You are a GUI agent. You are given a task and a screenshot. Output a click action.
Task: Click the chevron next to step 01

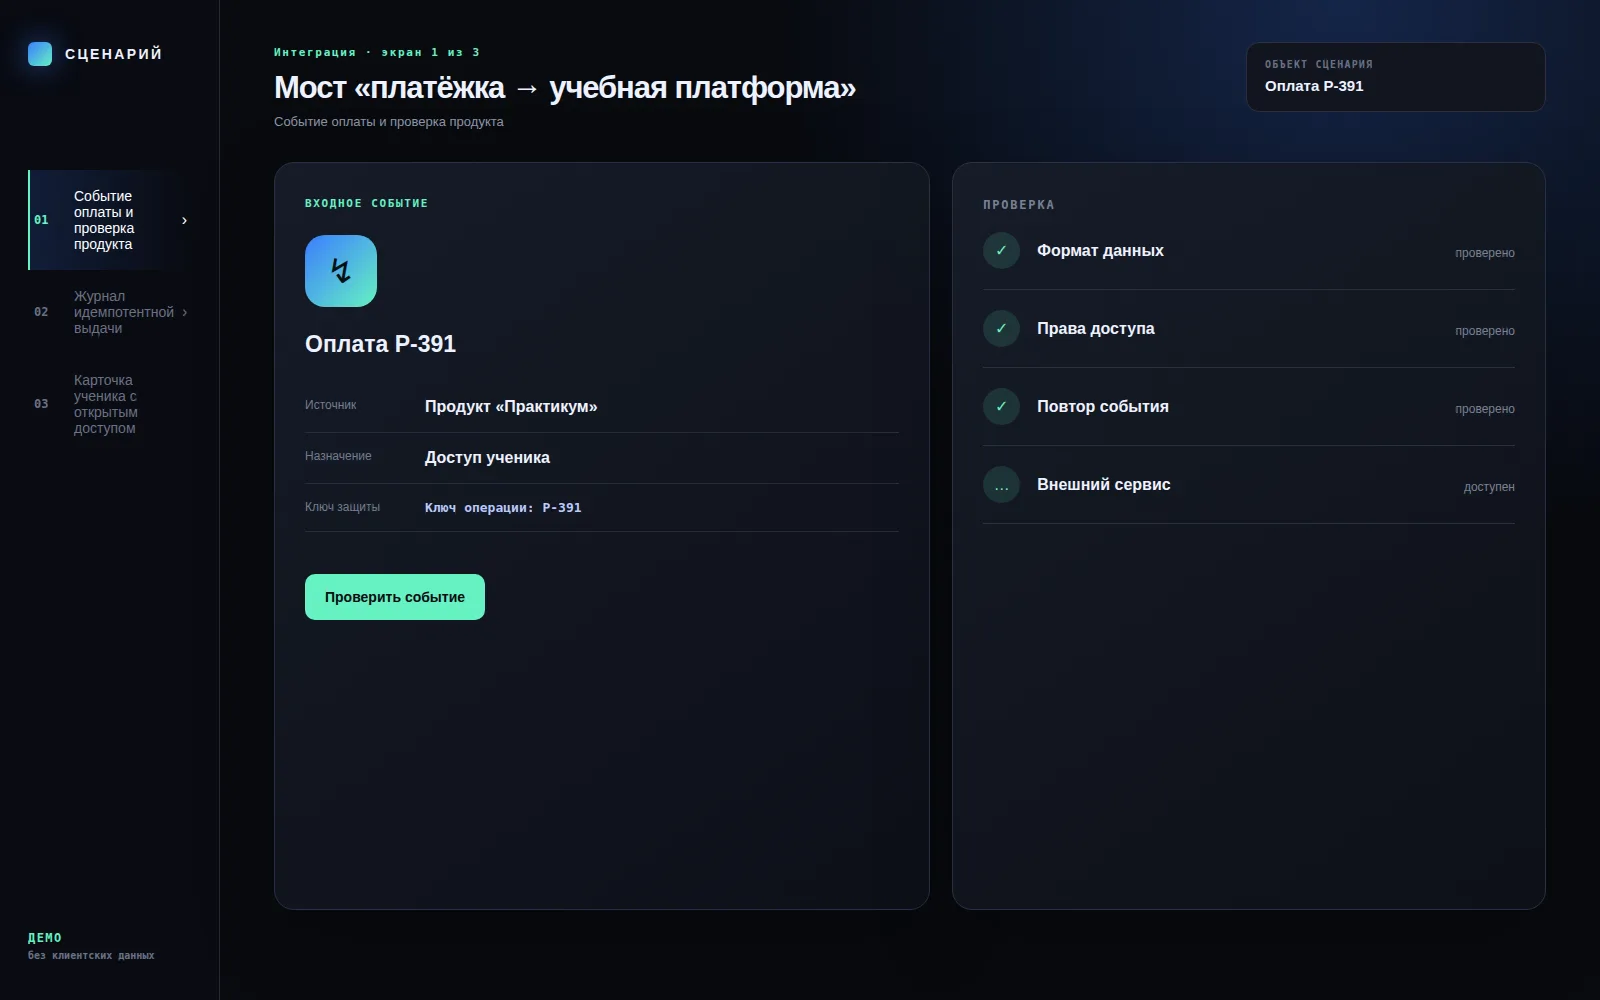point(184,220)
